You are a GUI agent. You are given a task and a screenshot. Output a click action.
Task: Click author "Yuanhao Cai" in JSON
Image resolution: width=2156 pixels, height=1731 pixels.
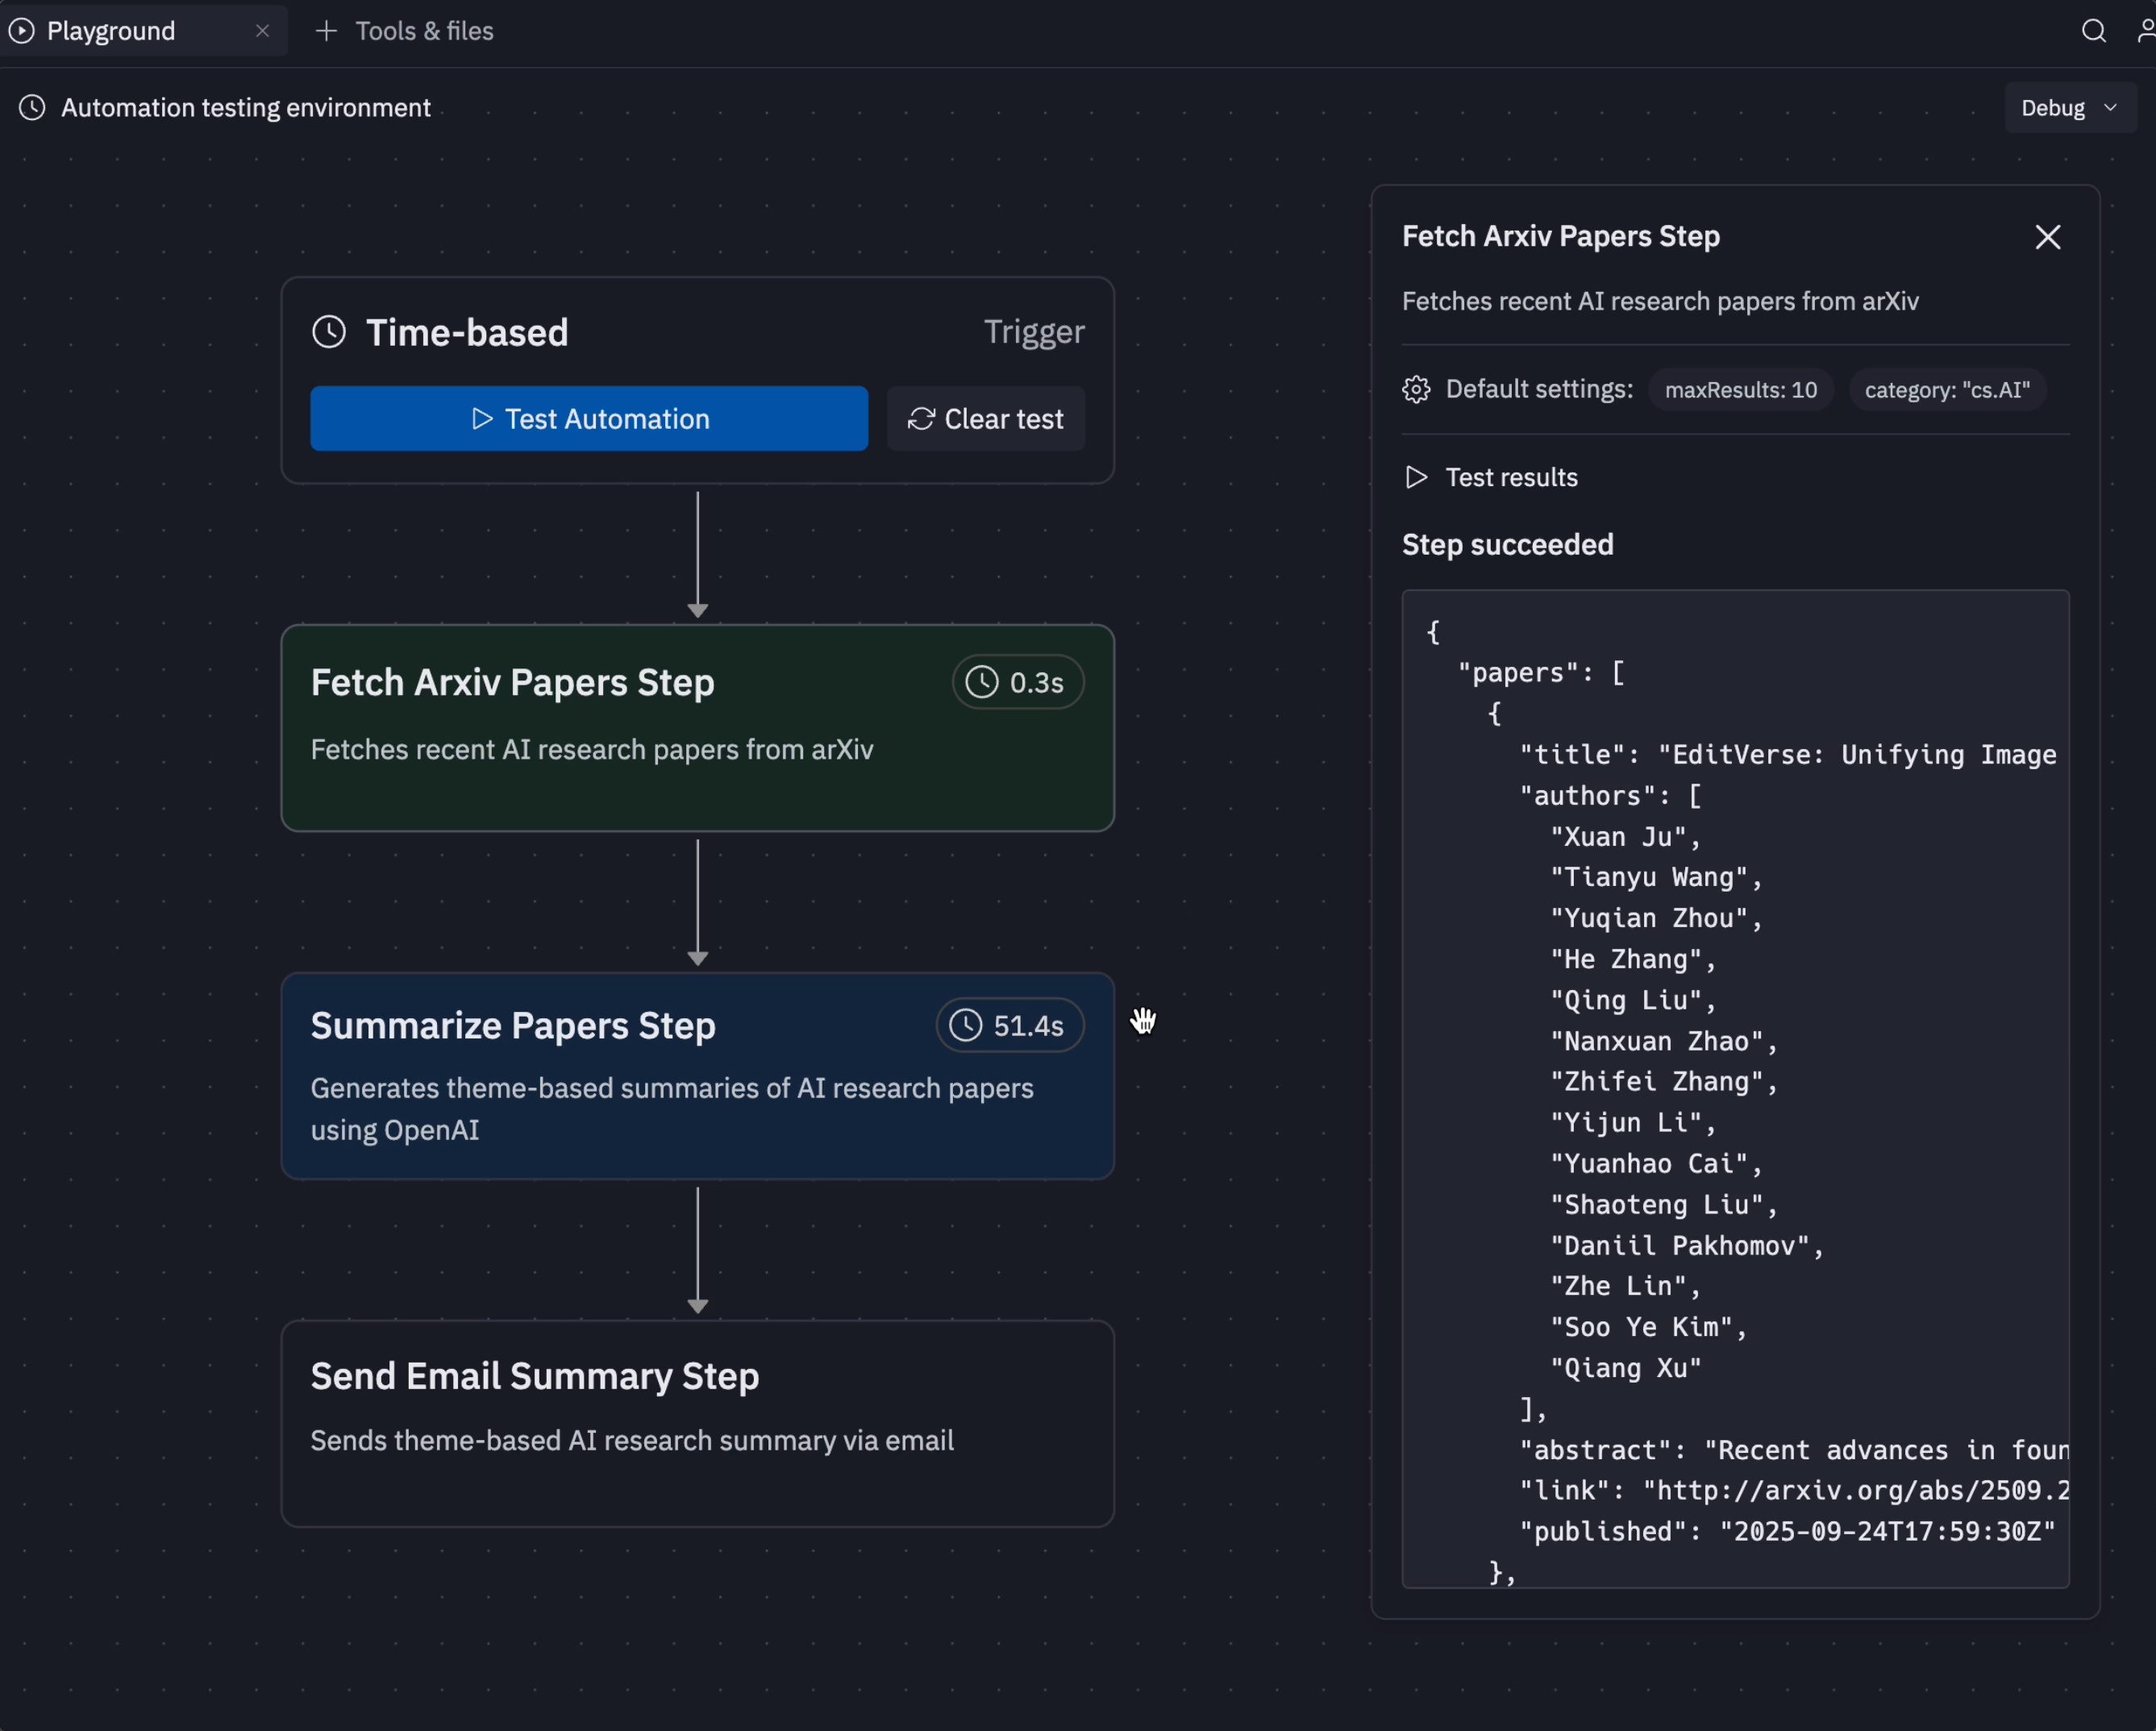point(1656,1164)
